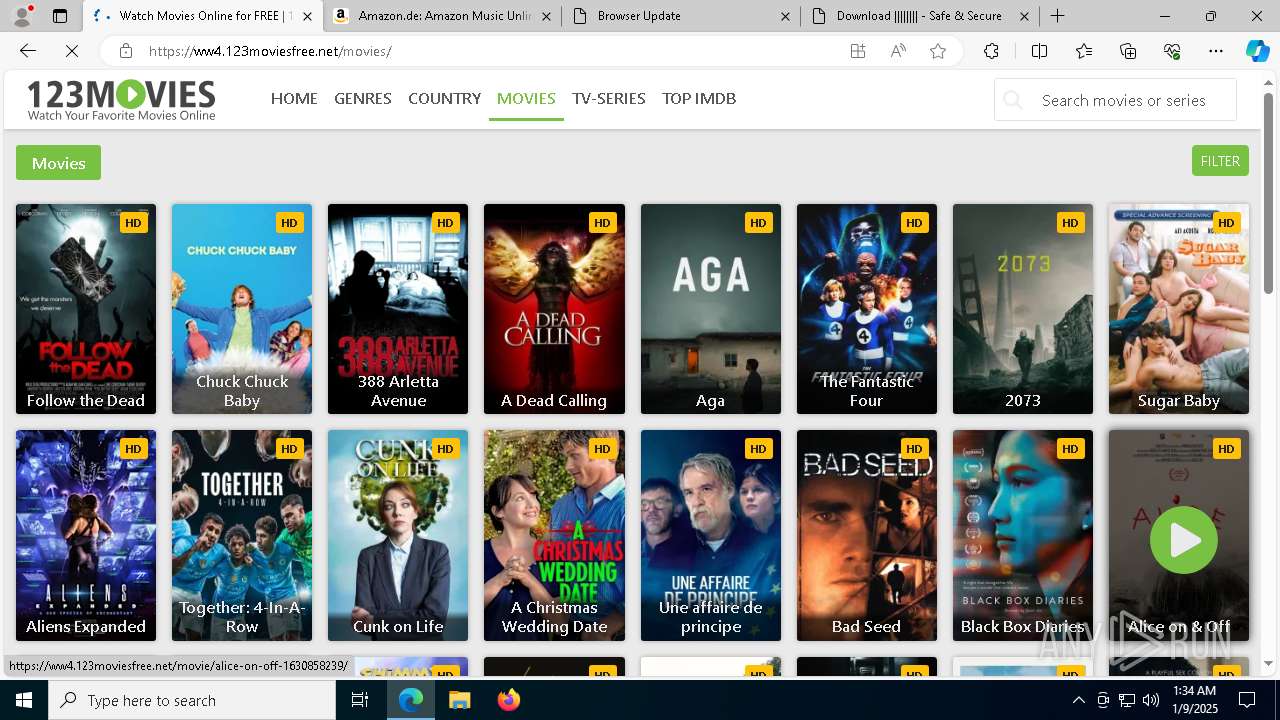
Task: Open the tab actions menu
Action: click(60, 16)
